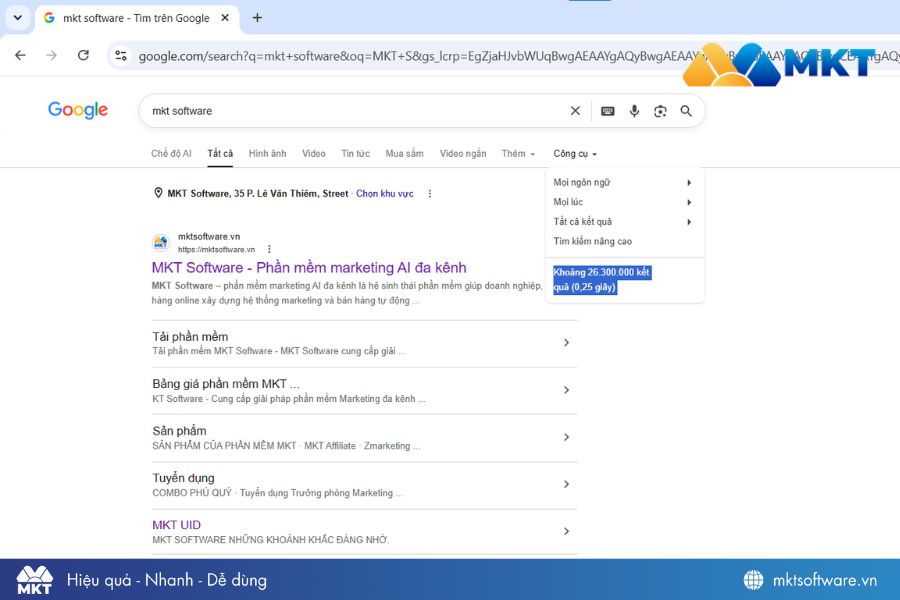Screen dimensions: 900x600
Task: Expand 'Mọi ngôn ngữ' filter submenu
Action: click(x=623, y=183)
